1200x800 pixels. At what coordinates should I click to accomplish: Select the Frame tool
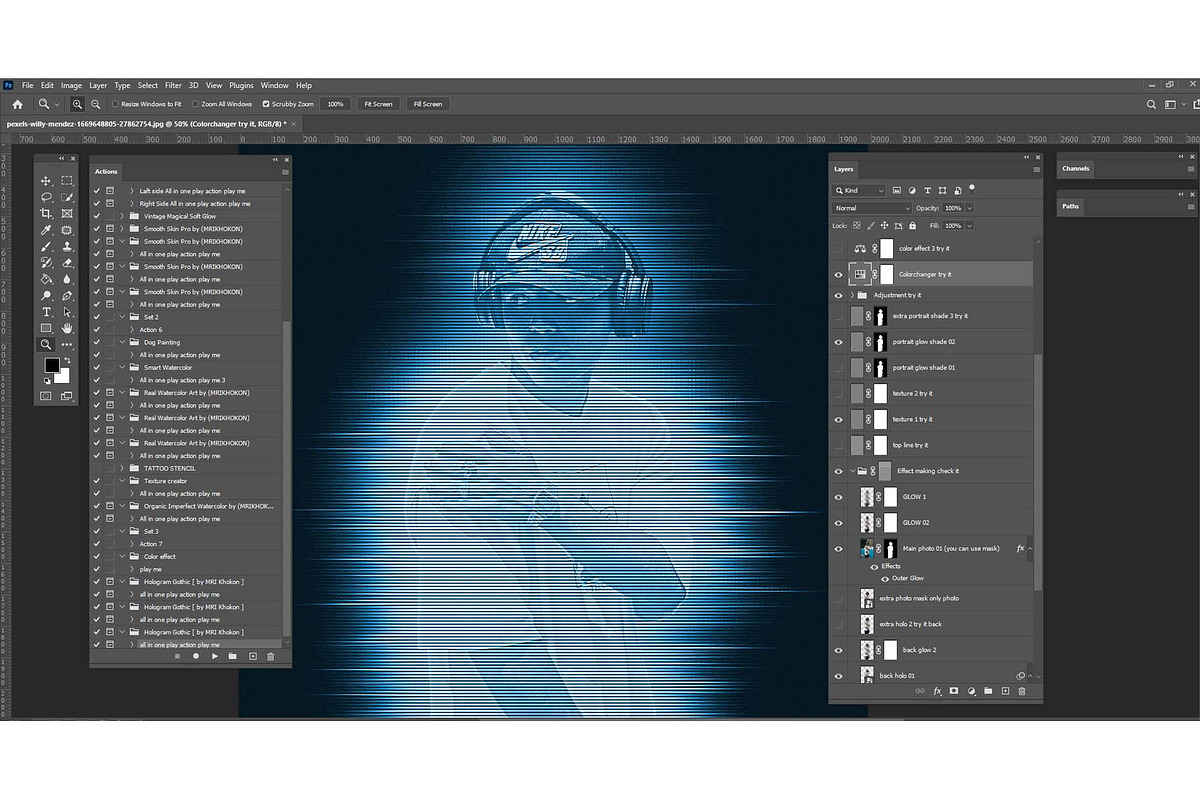tap(67, 214)
